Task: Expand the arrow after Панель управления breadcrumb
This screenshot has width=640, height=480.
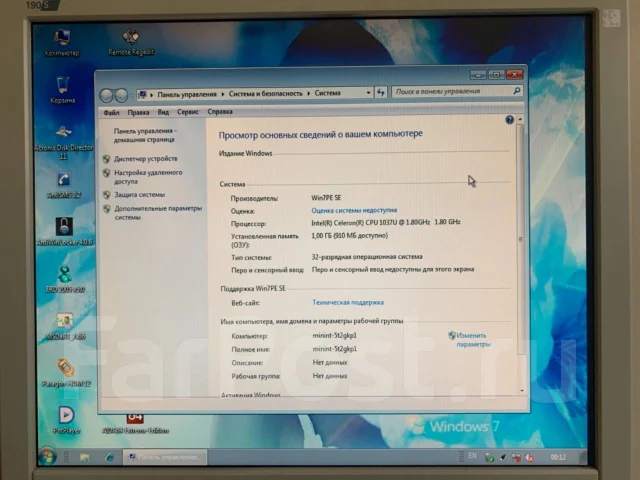Action: (223, 94)
